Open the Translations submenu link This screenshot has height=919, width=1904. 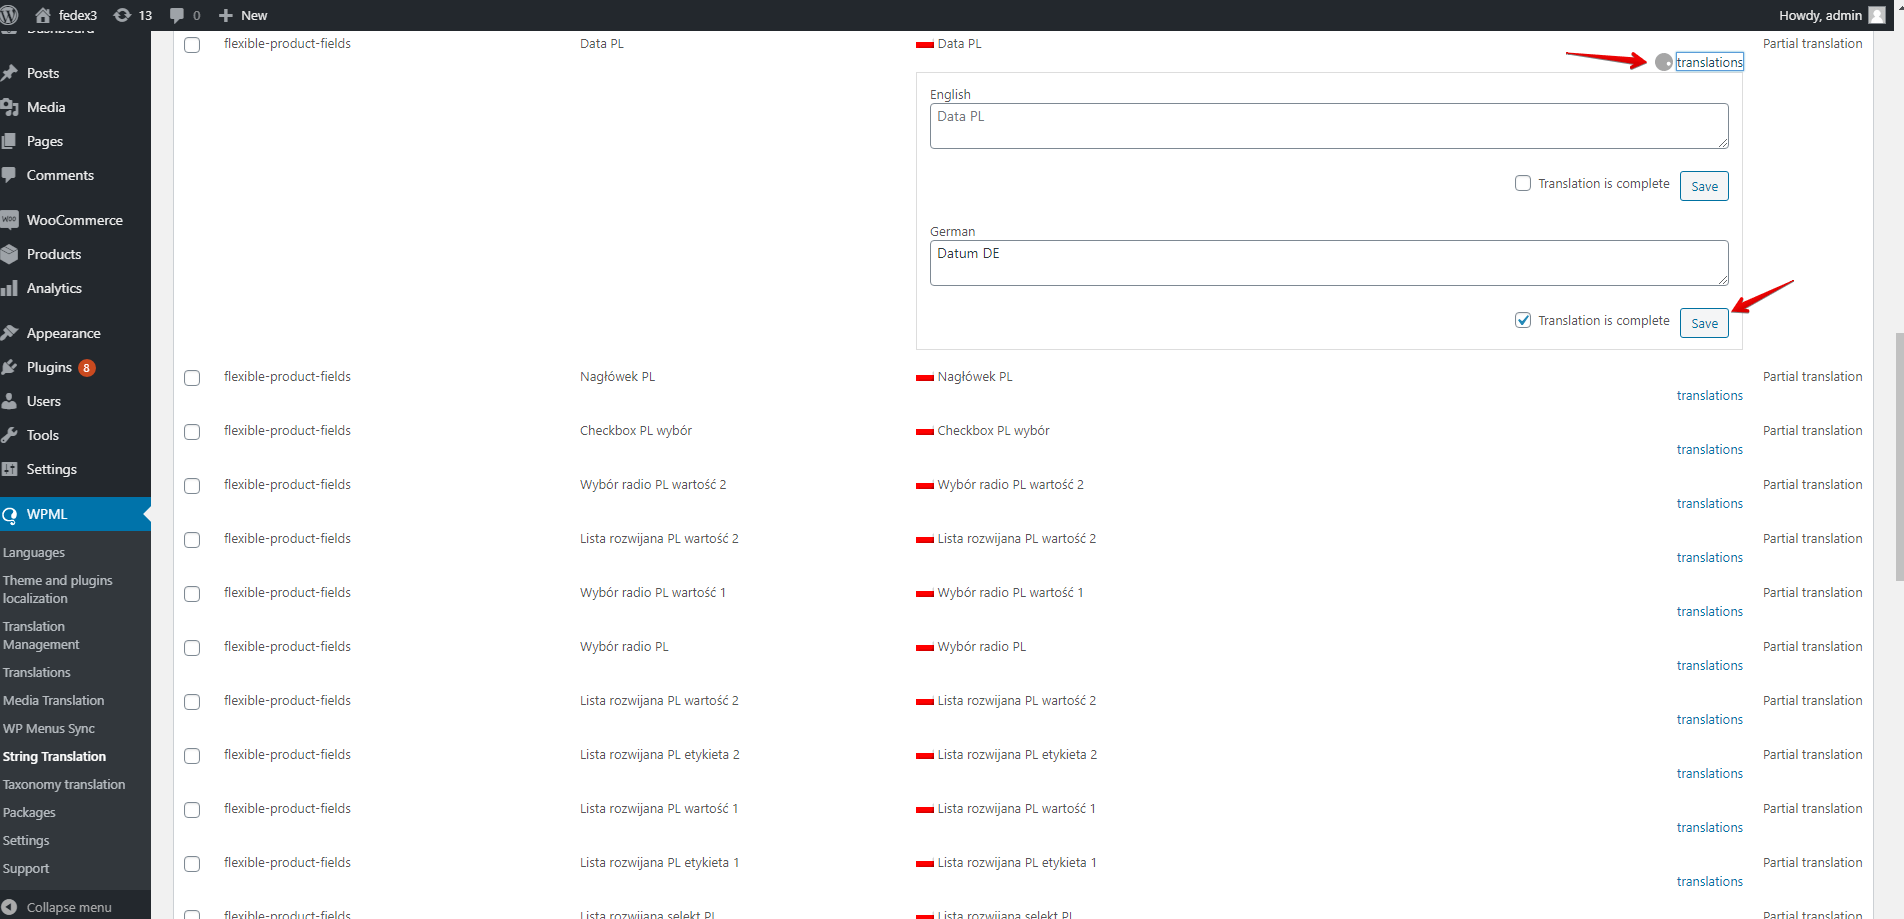37,672
